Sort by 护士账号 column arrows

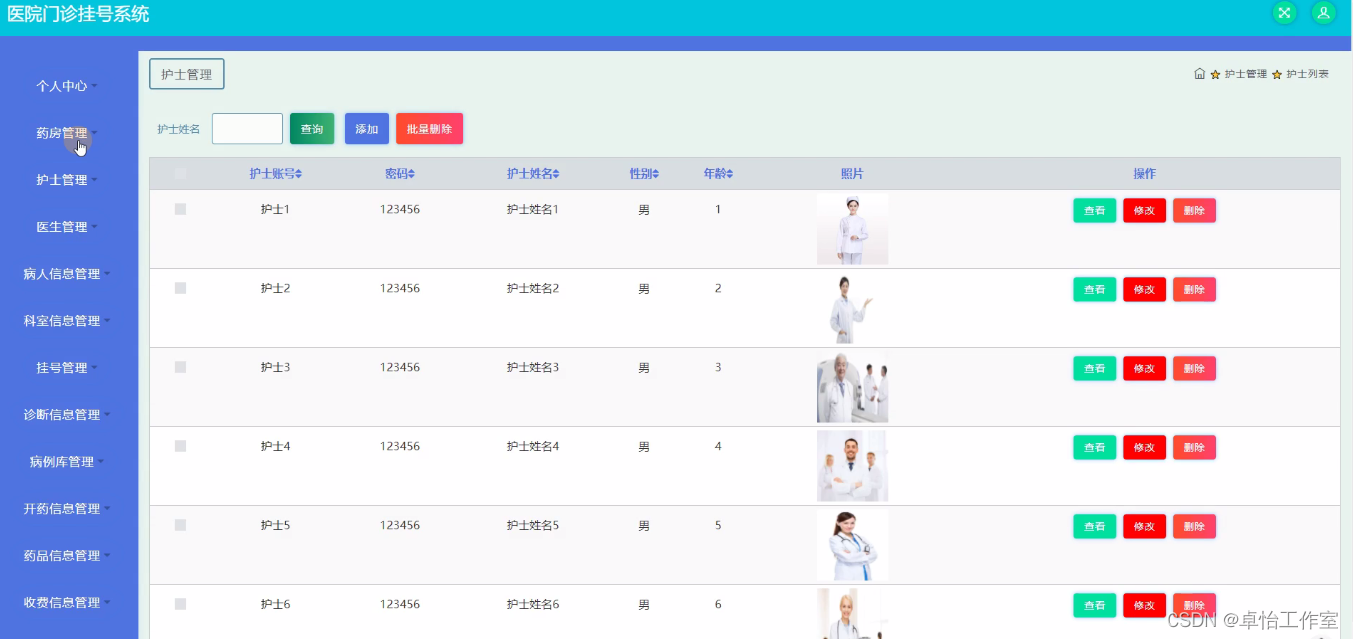299,174
